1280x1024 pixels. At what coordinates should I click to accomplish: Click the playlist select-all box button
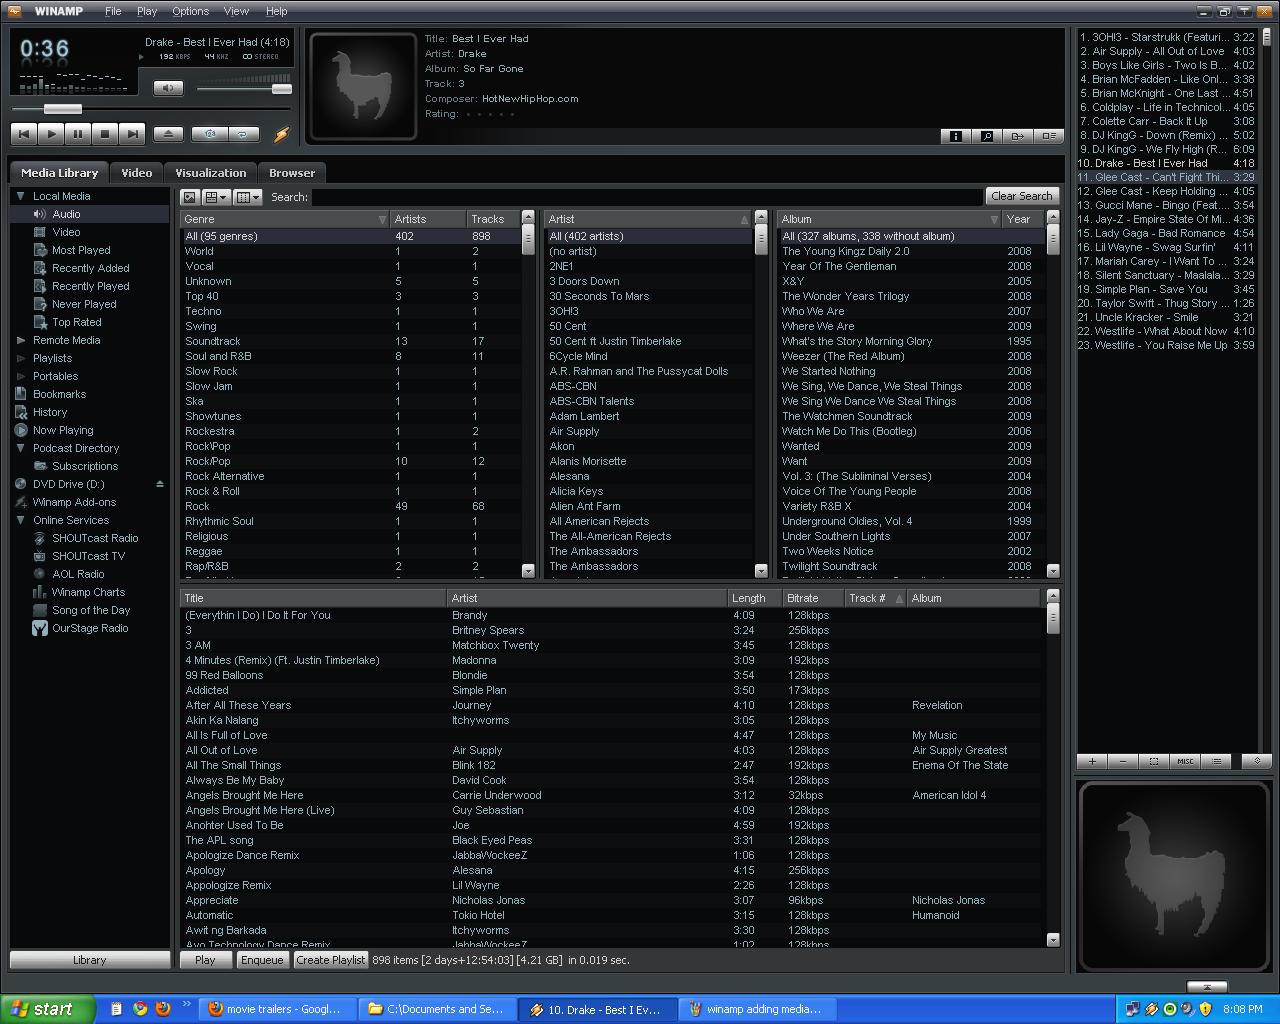tap(1154, 761)
